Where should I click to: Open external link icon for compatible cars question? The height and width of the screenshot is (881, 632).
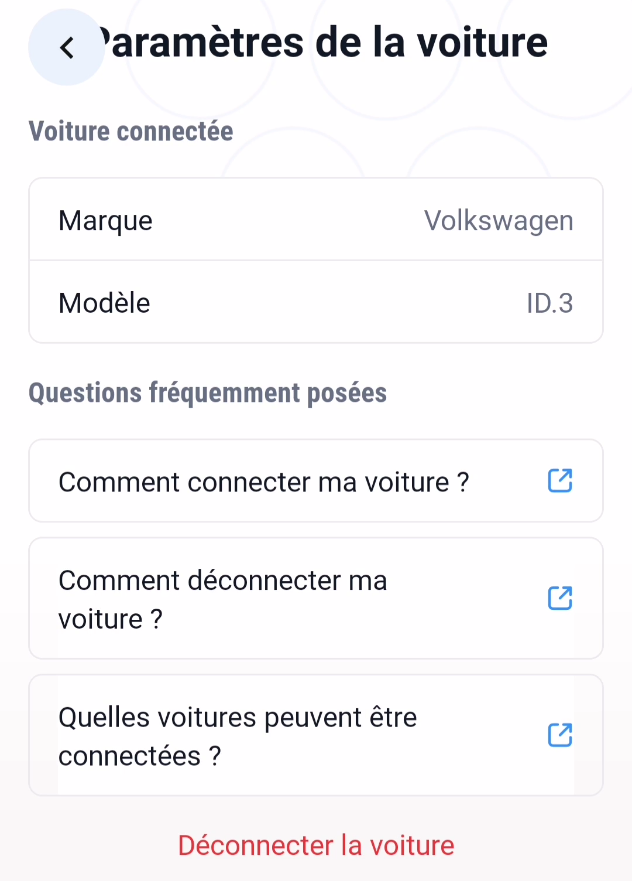(560, 735)
